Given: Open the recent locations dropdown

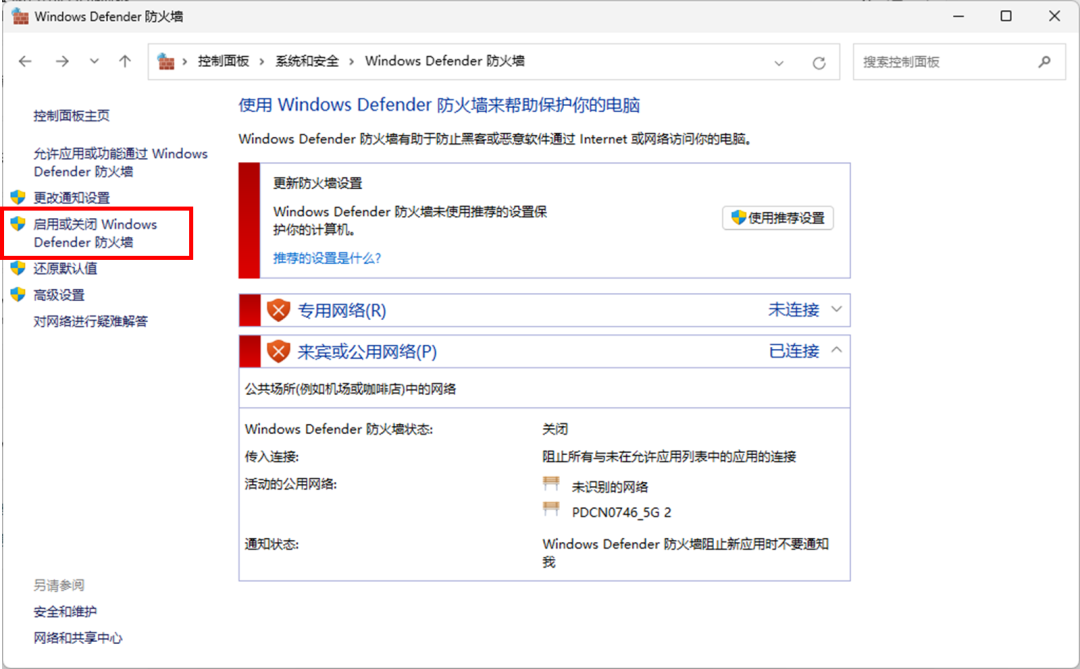Looking at the screenshot, I should pyautogui.click(x=94, y=61).
